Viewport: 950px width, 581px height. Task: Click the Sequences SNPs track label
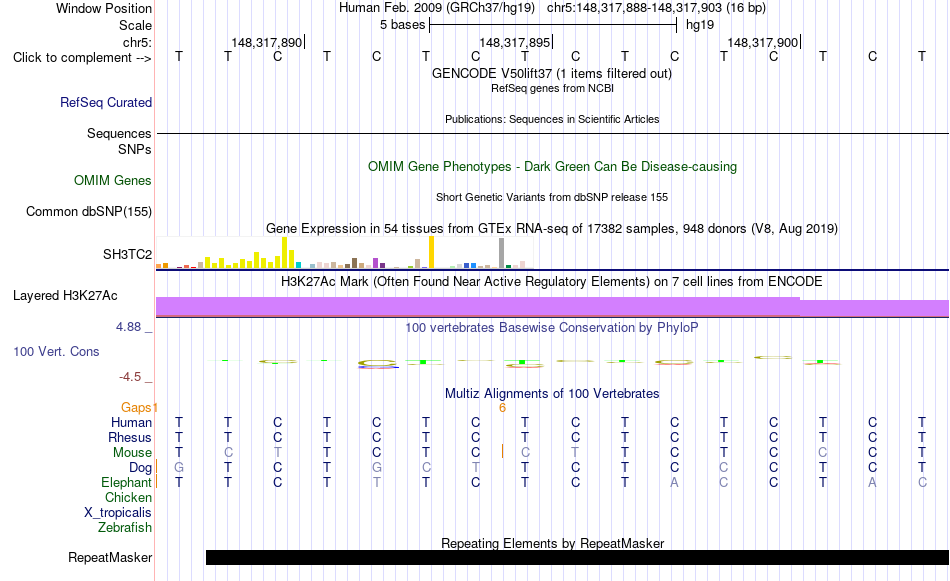(119, 141)
